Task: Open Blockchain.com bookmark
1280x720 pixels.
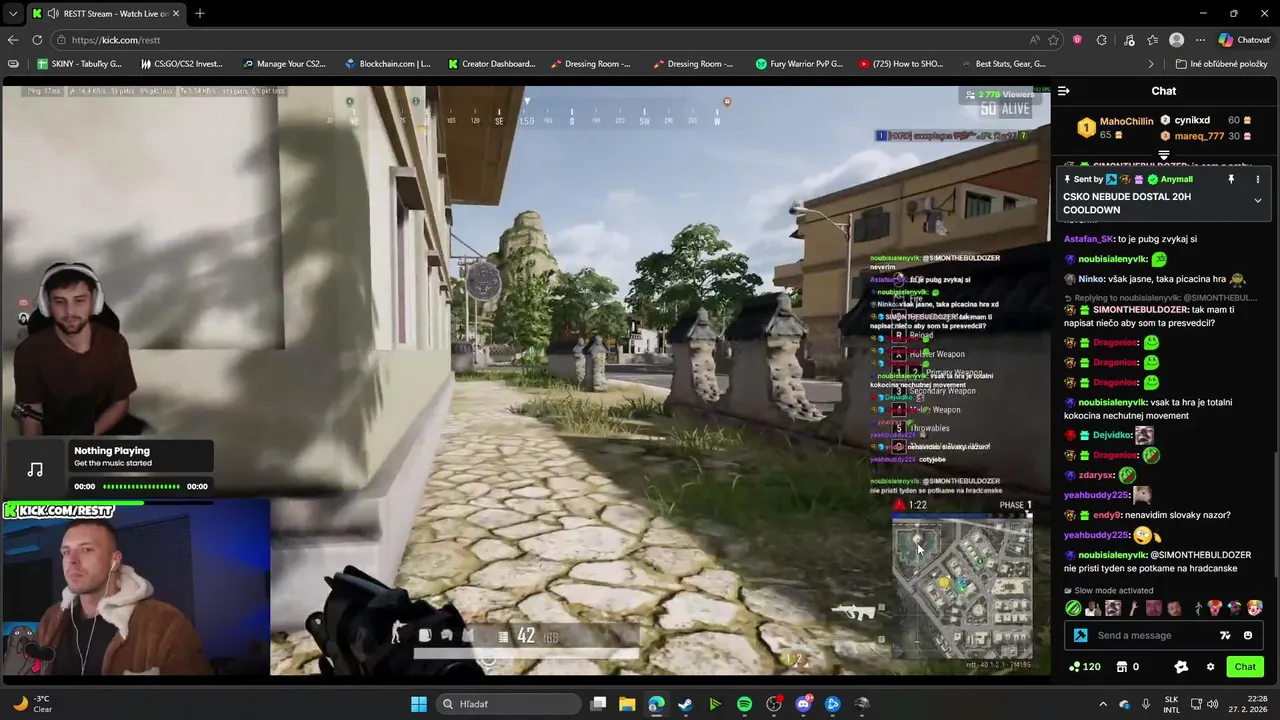Action: [x=387, y=64]
